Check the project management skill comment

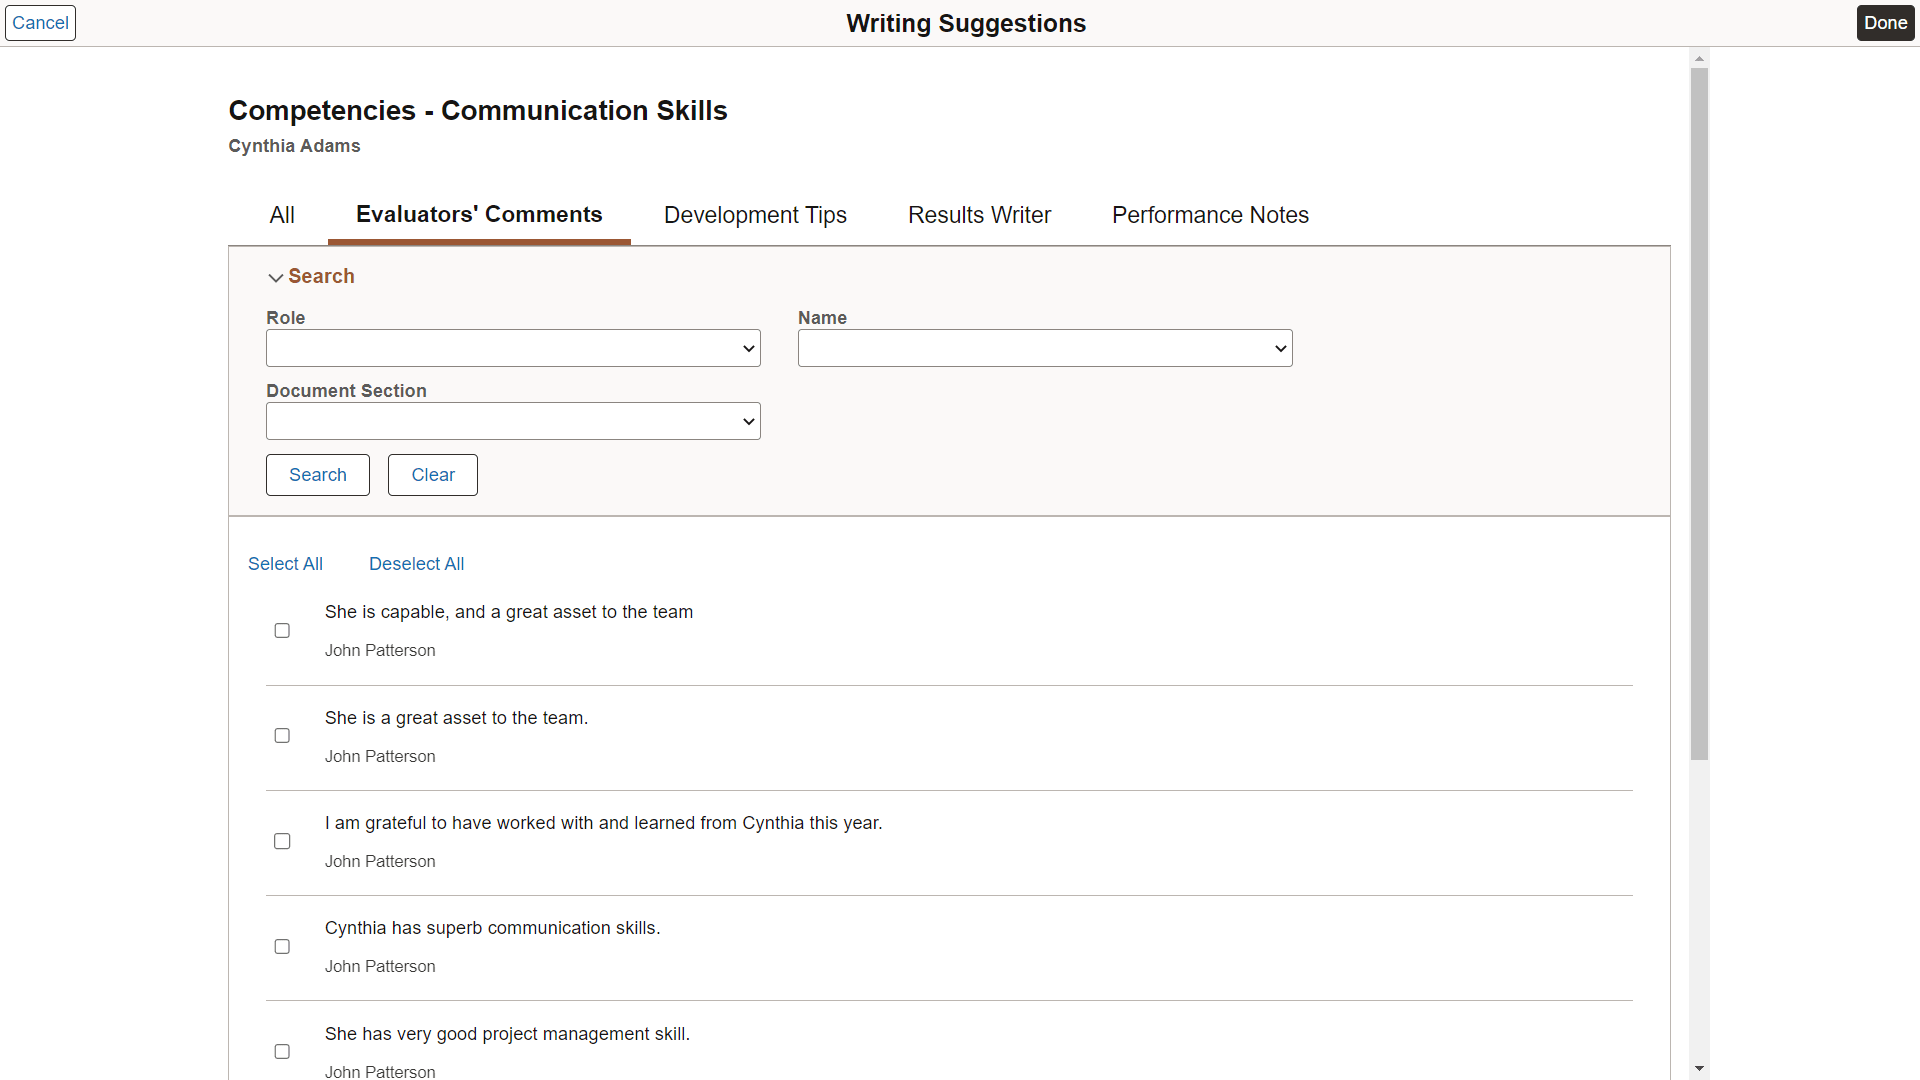(281, 1051)
